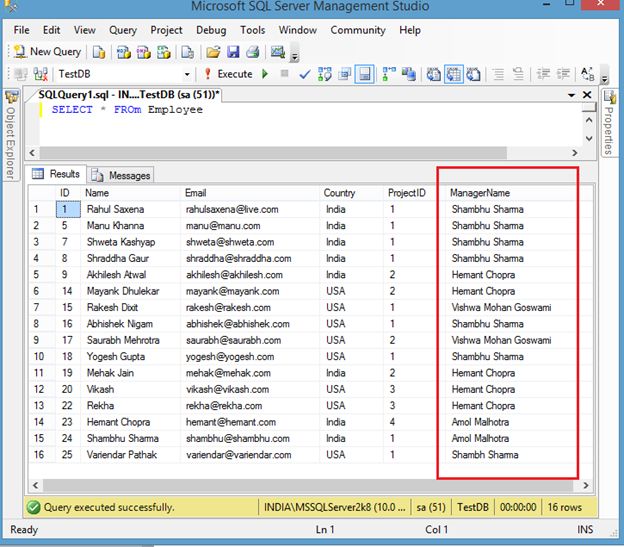Image resolution: width=624 pixels, height=547 pixels.
Task: Open the Edit menu
Action: click(x=52, y=30)
